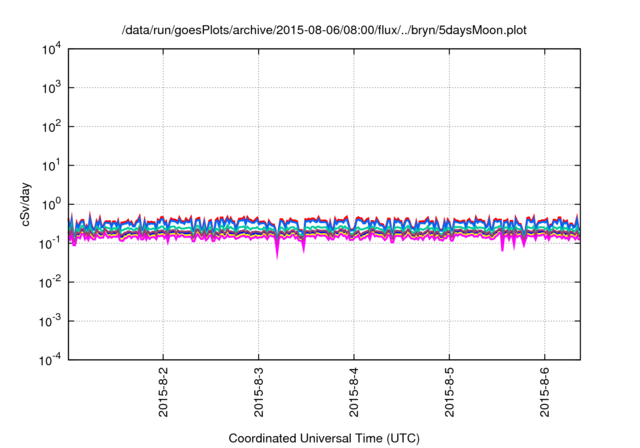Screen dimensions: 640x448
Task: Click the 10^-2 y-axis tick label
Action: tap(50, 282)
